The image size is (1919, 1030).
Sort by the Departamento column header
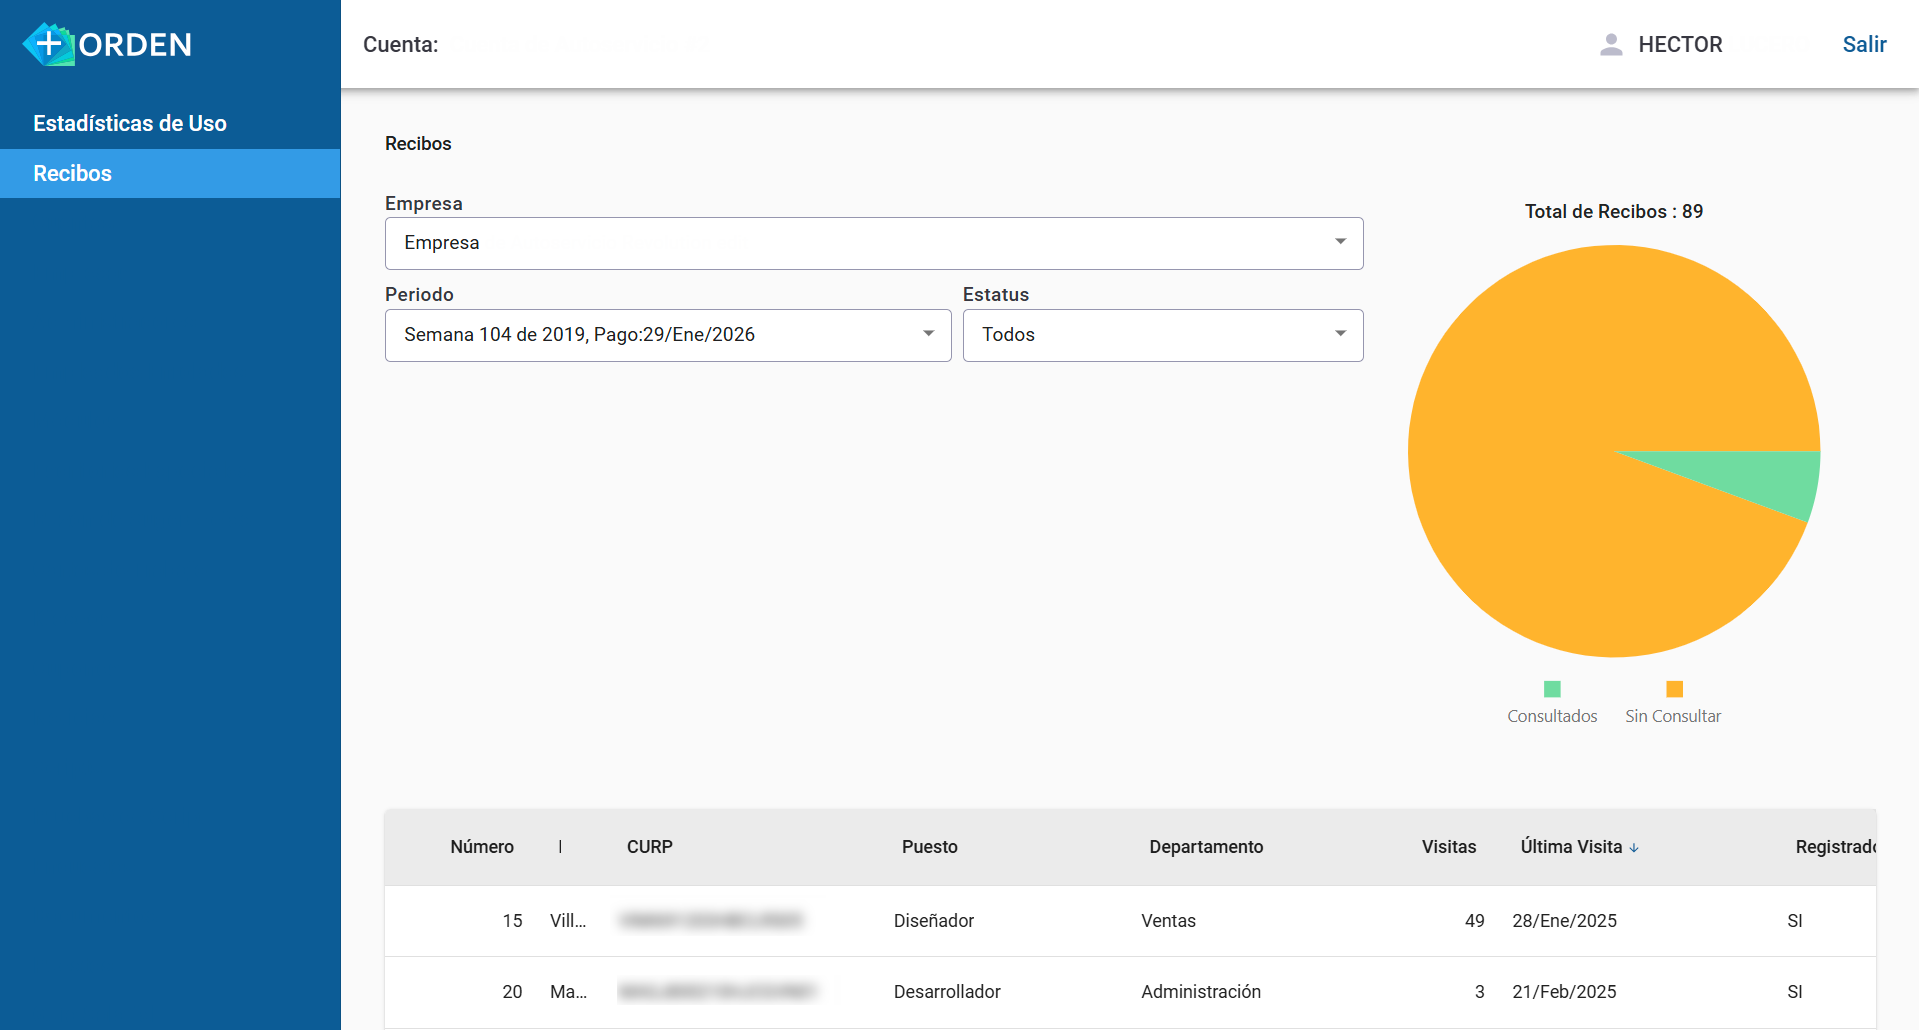pyautogui.click(x=1205, y=847)
